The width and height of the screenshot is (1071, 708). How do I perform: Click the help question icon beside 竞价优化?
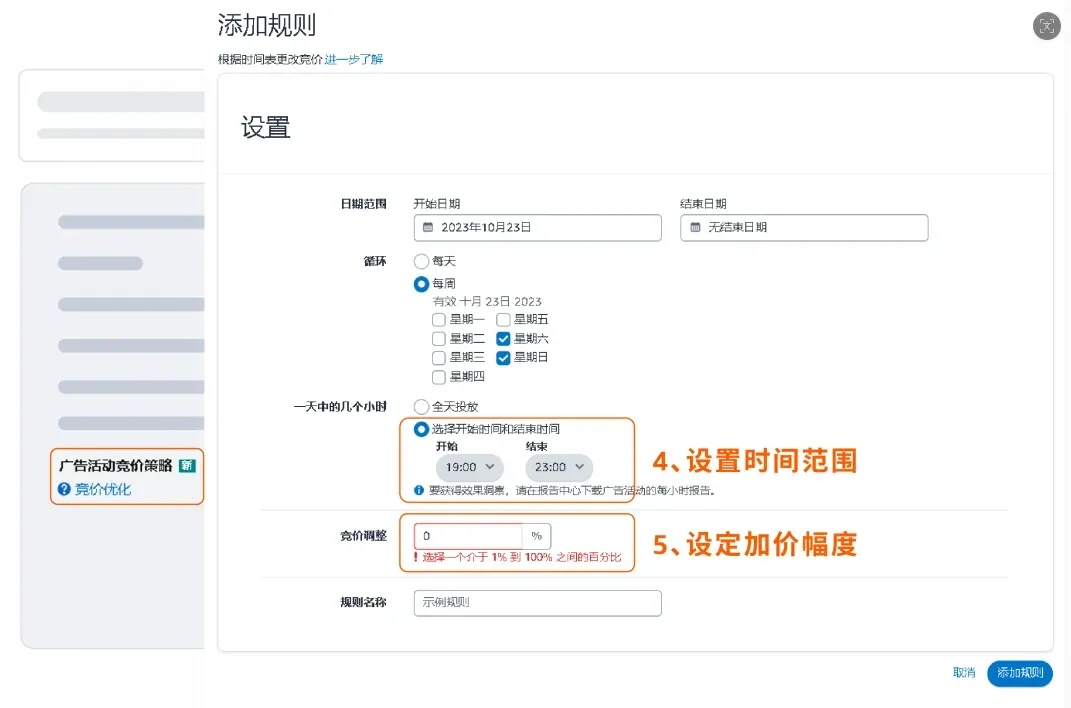tap(64, 489)
